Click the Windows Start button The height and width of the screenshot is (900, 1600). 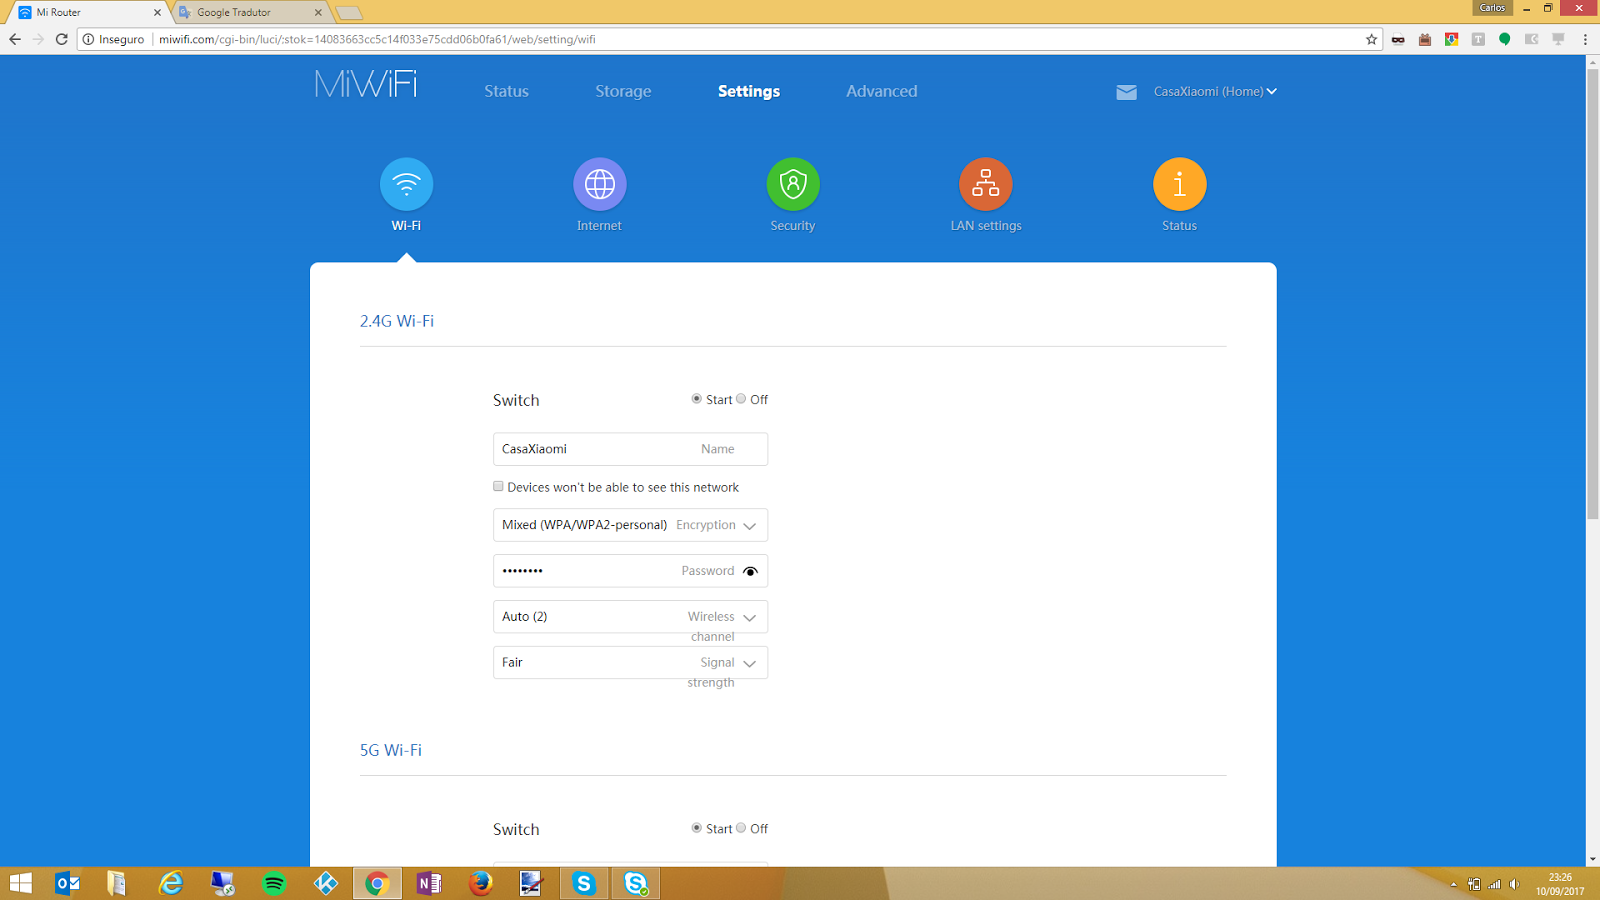coord(21,883)
